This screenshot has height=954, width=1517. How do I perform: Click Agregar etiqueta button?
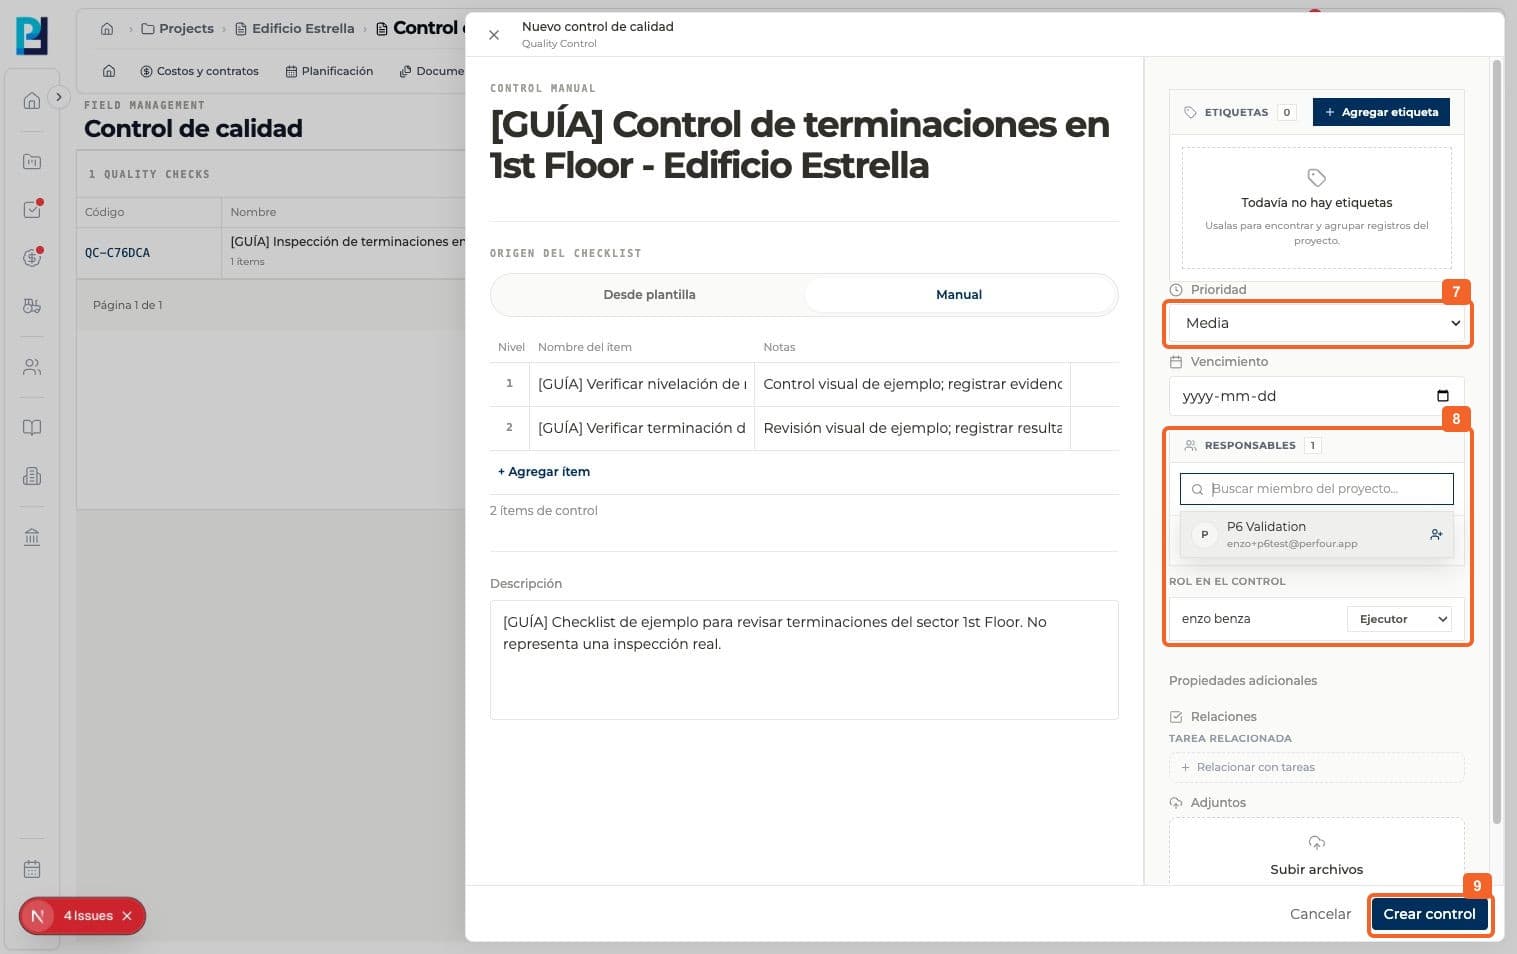click(x=1381, y=112)
